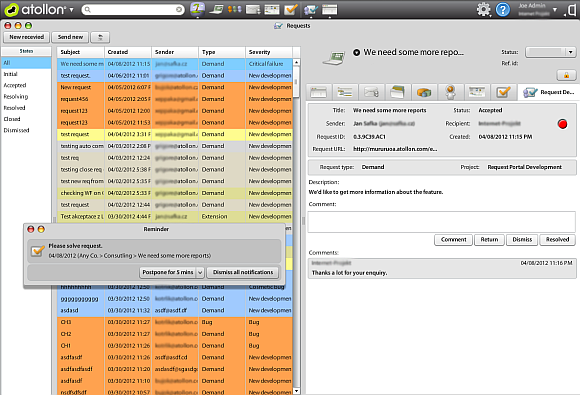The image size is (580, 395).
Task: Click Dismiss all notifications button
Action: point(243,273)
